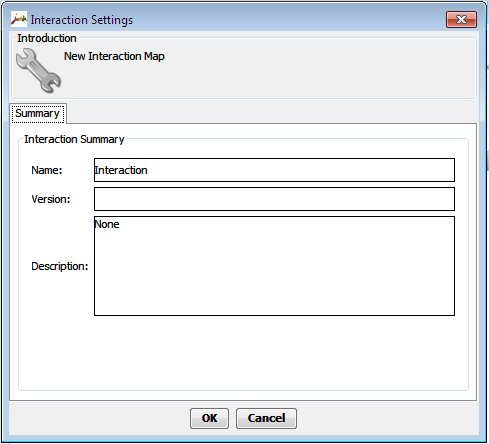
Task: Click the 'None' text in Description box
Action: click(107, 224)
